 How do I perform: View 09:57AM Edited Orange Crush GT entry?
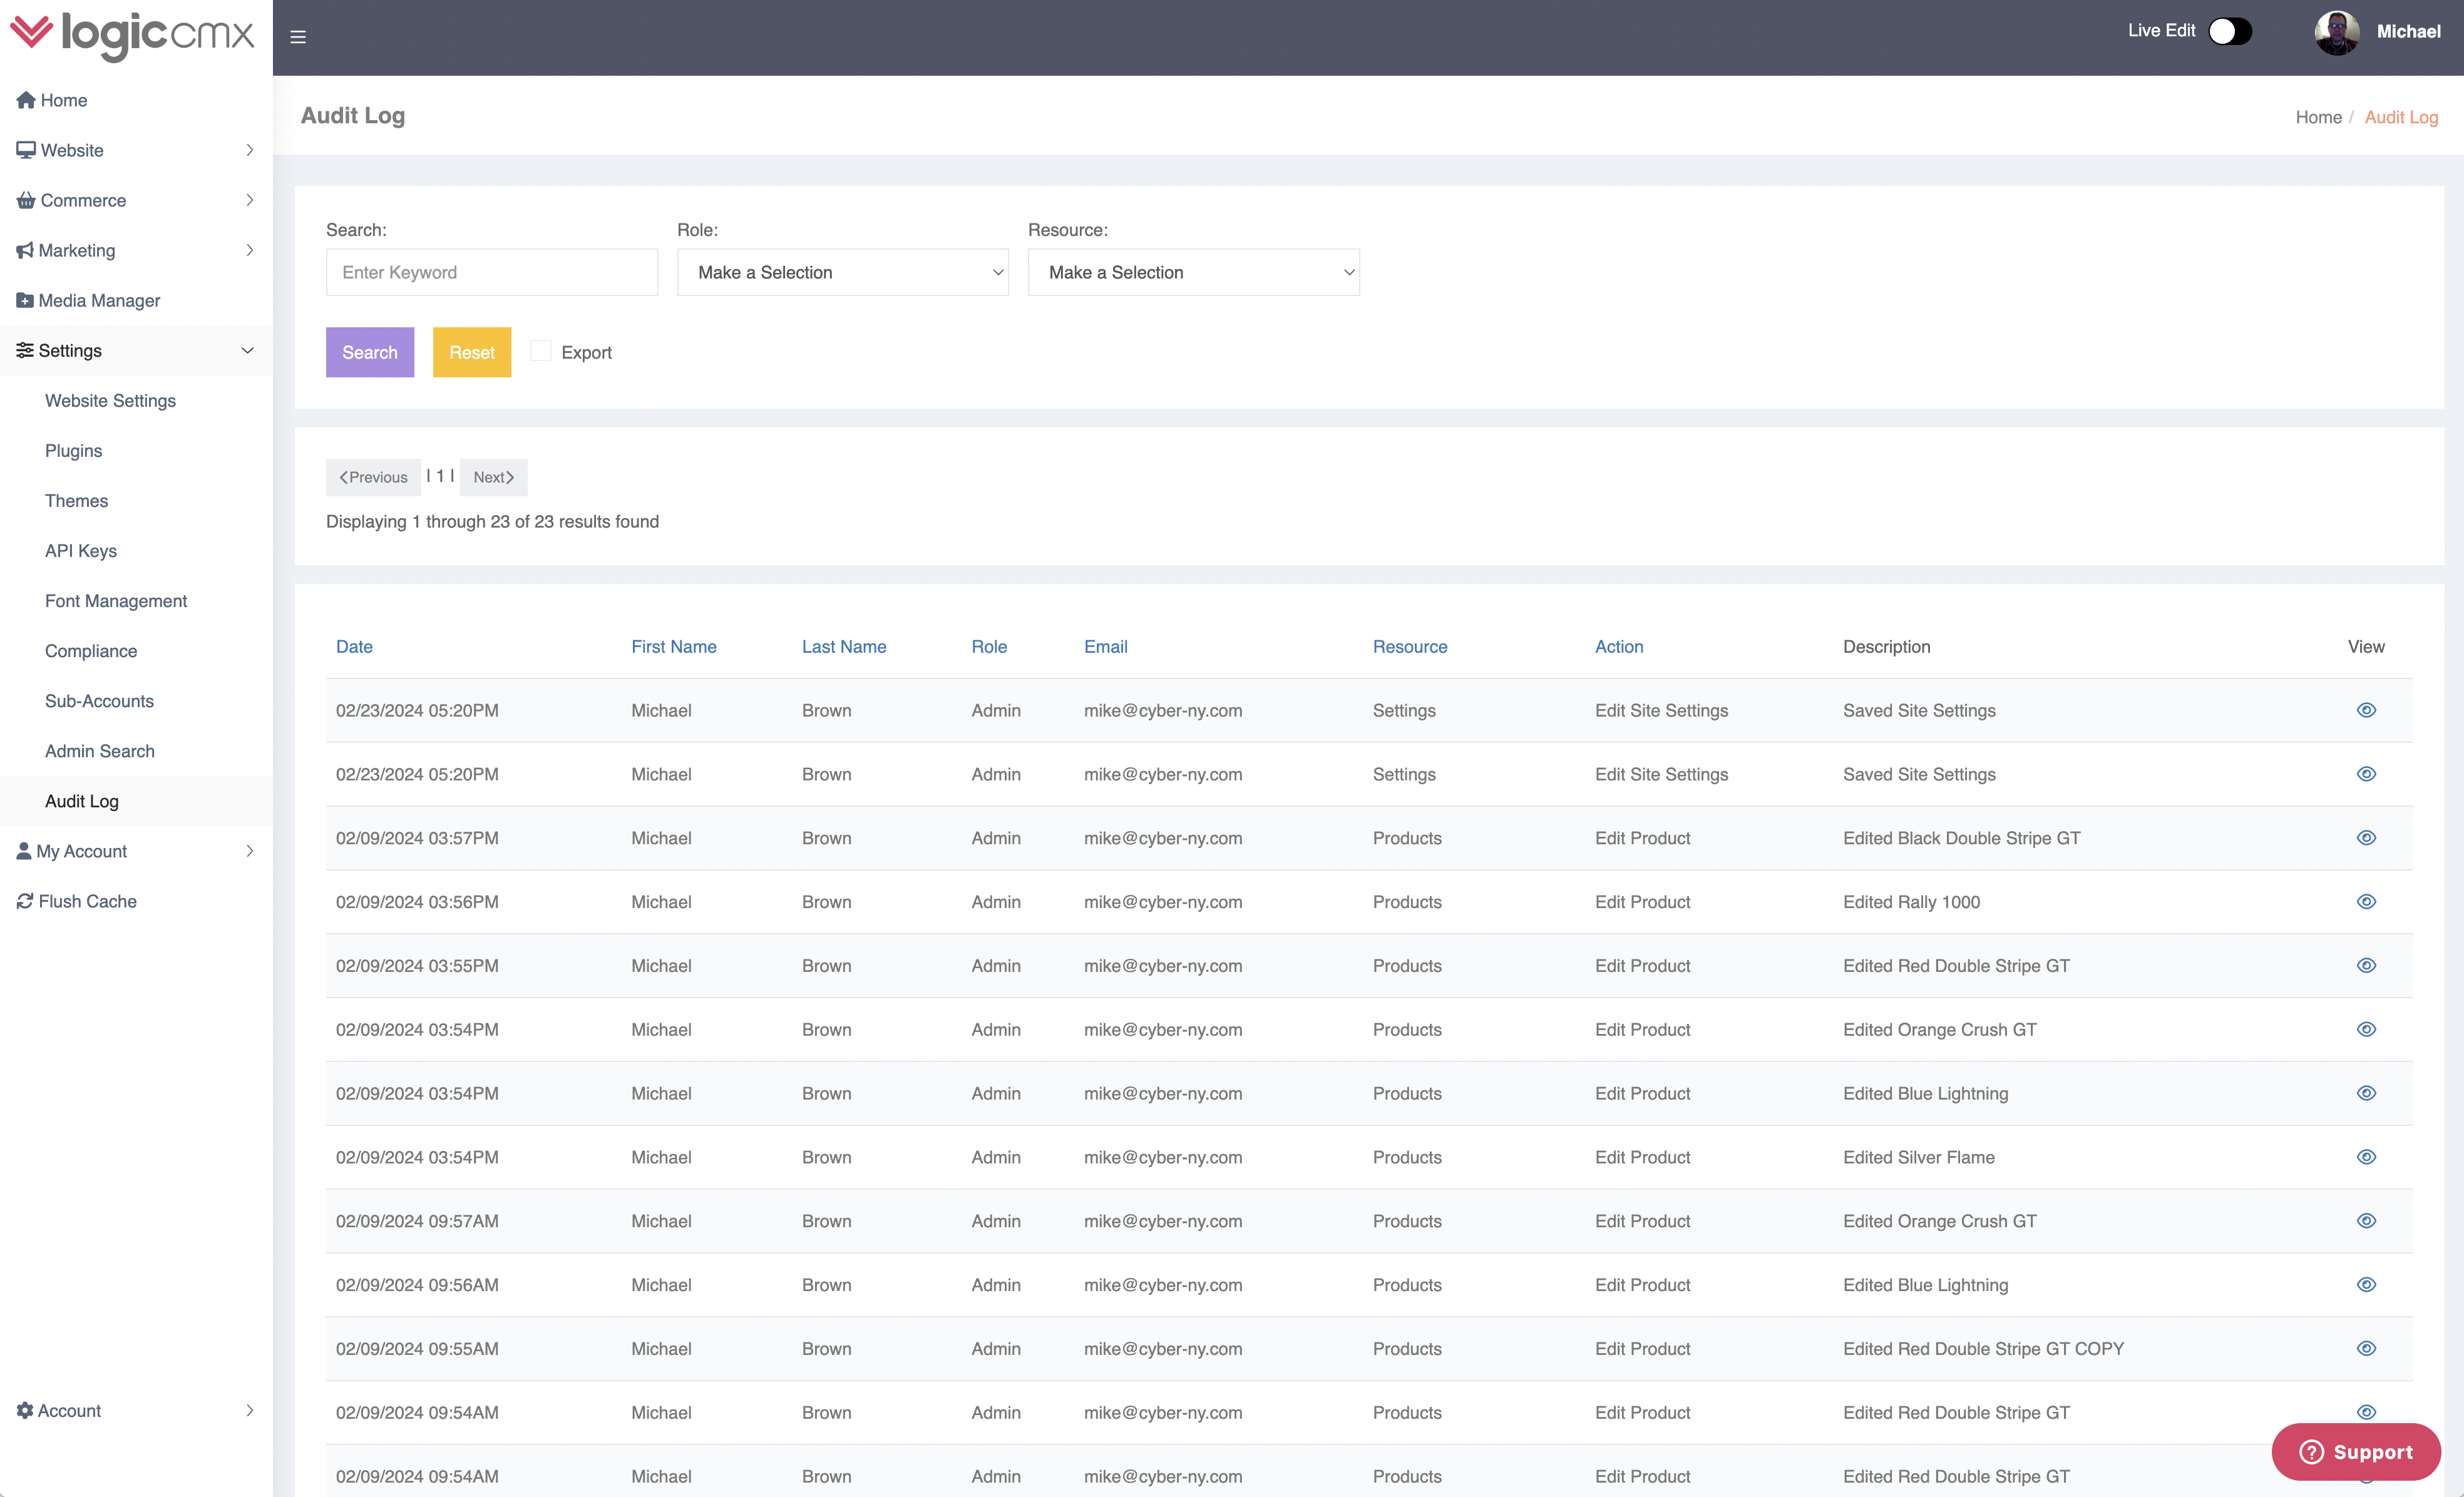click(2366, 1221)
